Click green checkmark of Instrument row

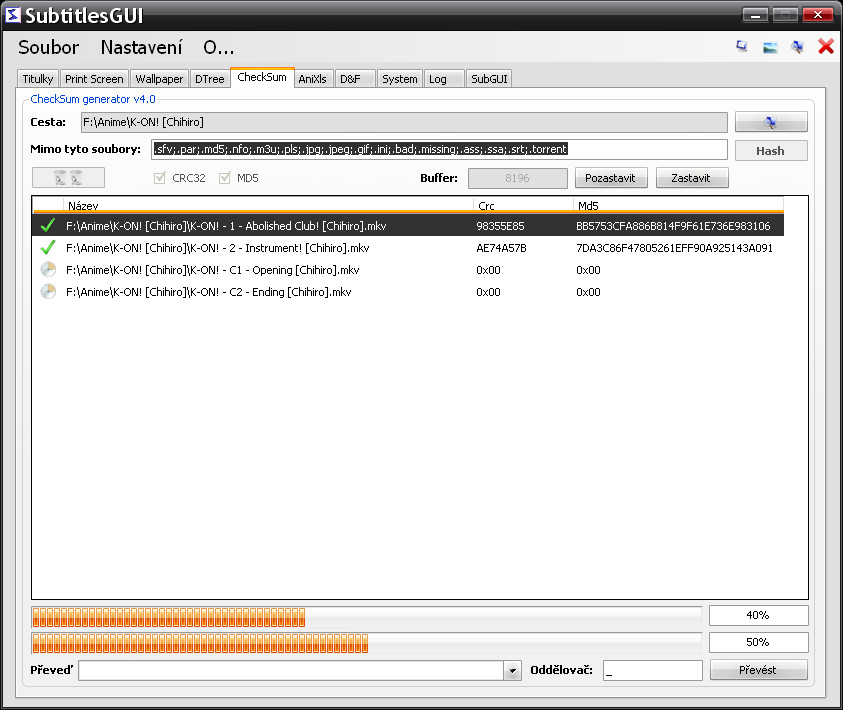[x=48, y=247]
